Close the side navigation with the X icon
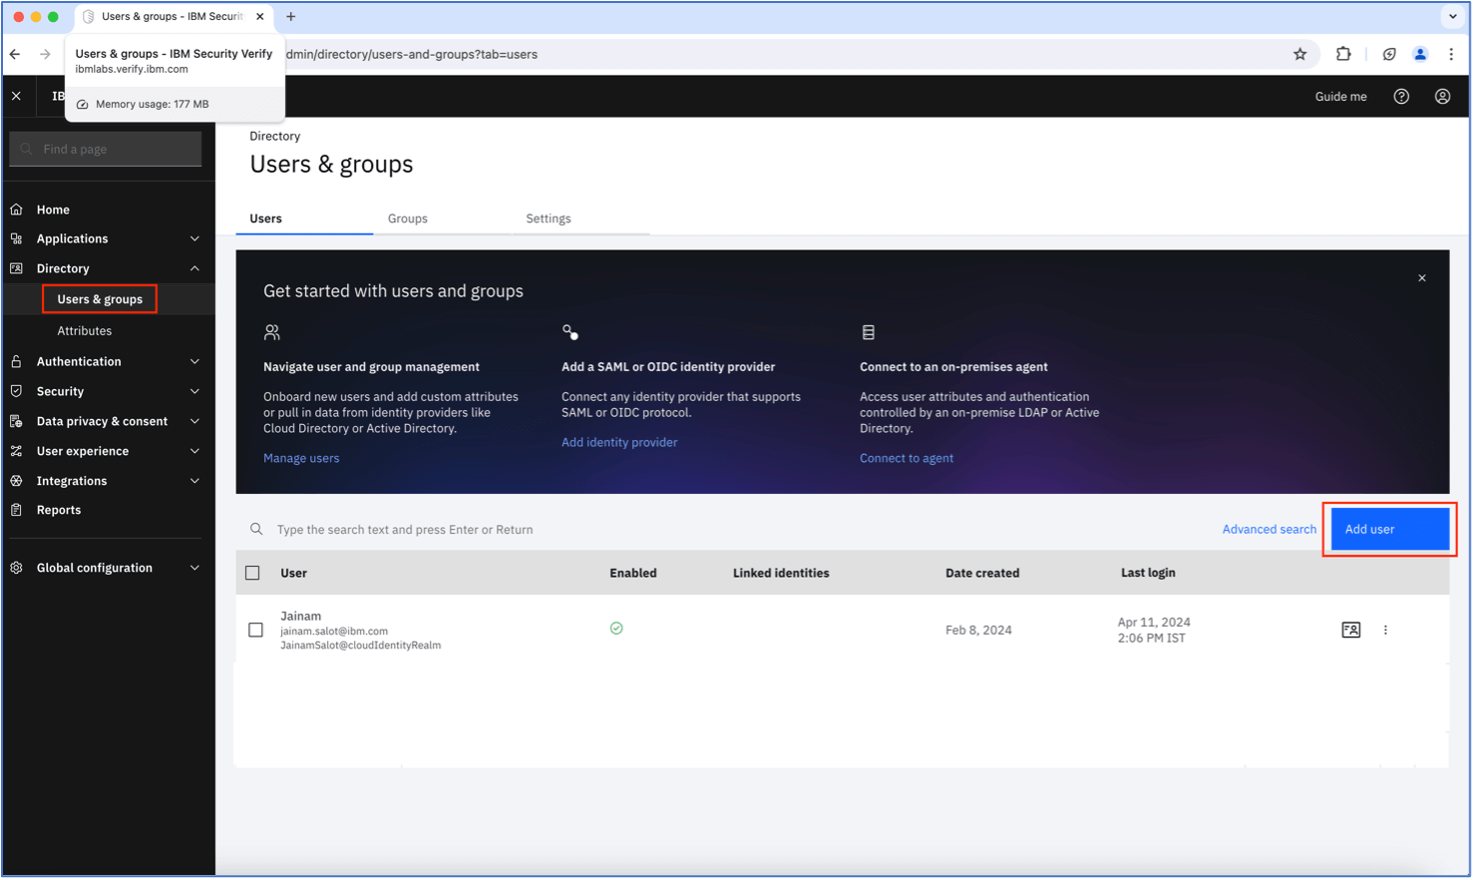Screen dimensions: 1475x880 pos(16,96)
